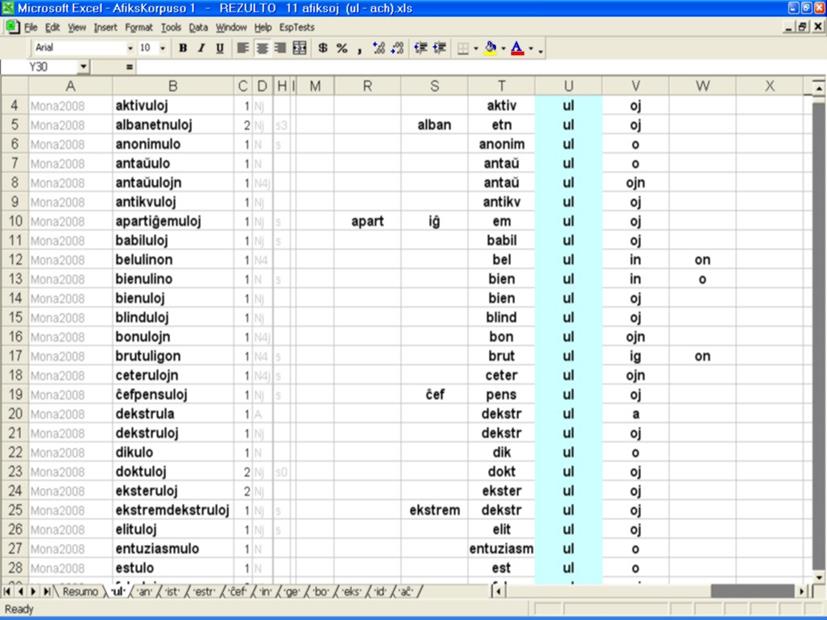Align cell text left
Screen dimensions: 827x620
(243, 49)
